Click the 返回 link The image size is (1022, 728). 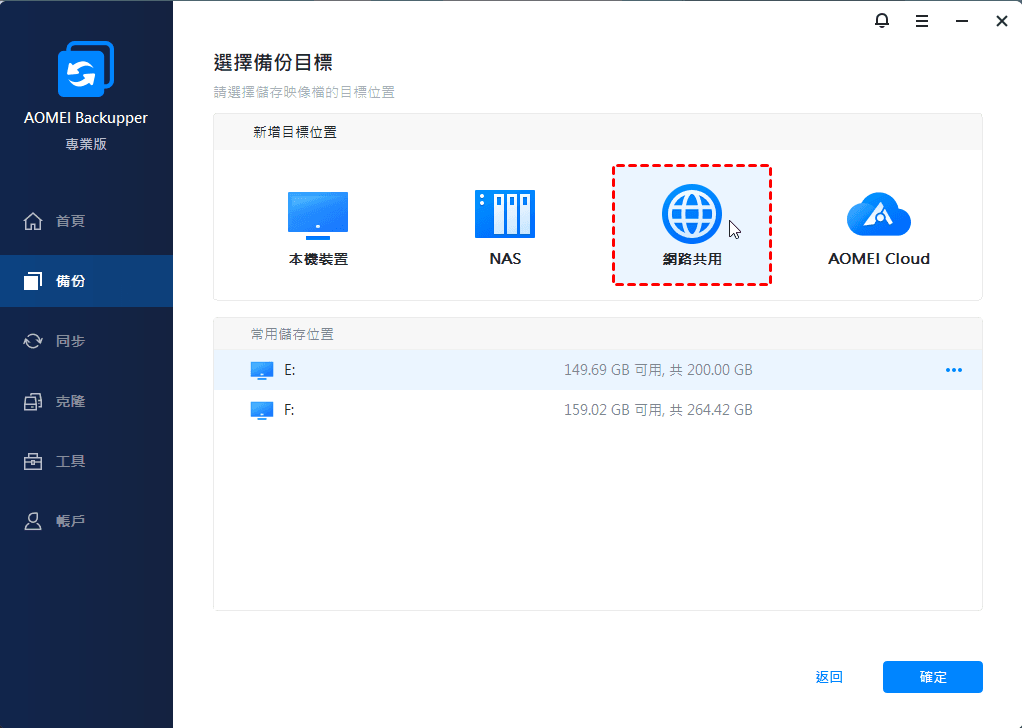pyautogui.click(x=829, y=677)
